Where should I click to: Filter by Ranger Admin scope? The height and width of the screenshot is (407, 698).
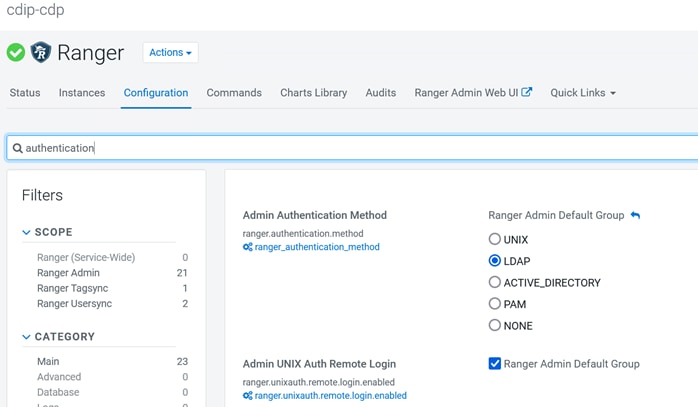pyautogui.click(x=68, y=273)
